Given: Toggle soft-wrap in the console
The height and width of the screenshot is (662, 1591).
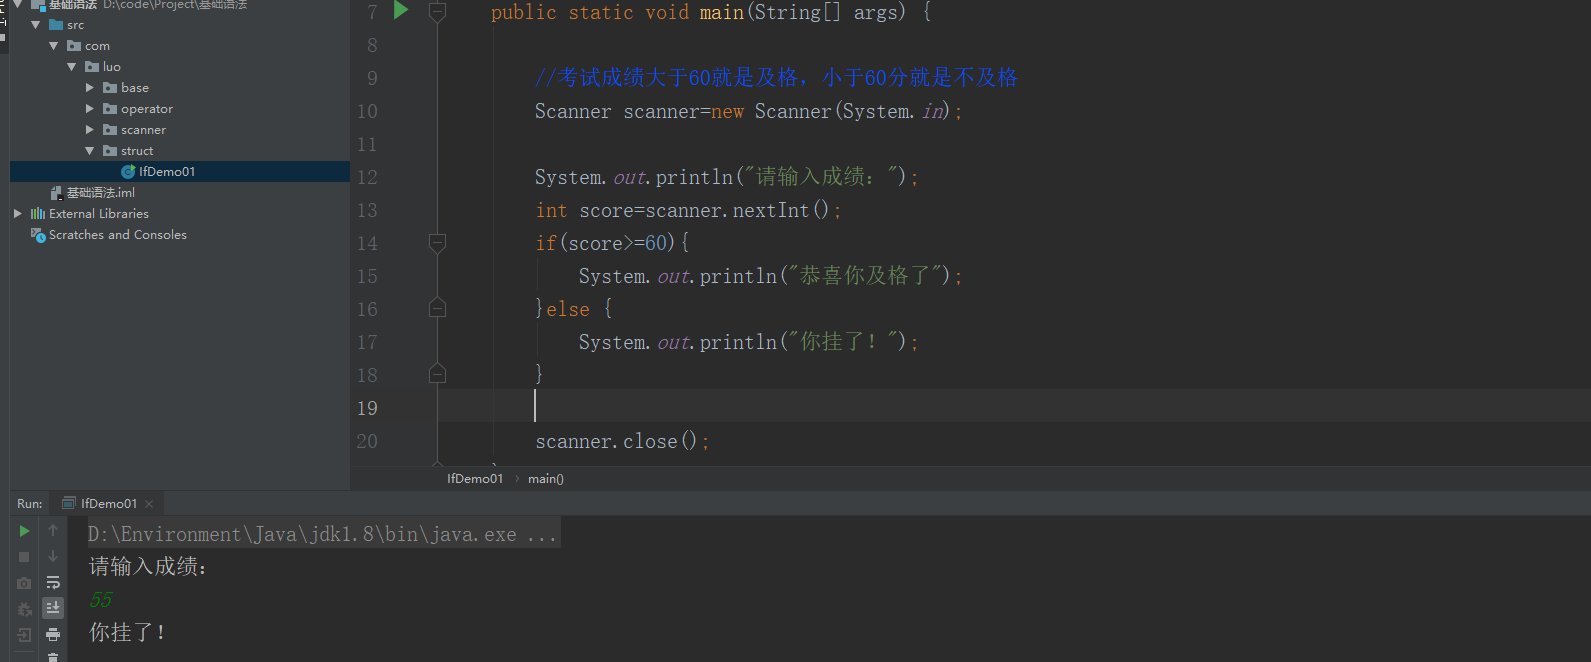Looking at the screenshot, I should [x=53, y=583].
